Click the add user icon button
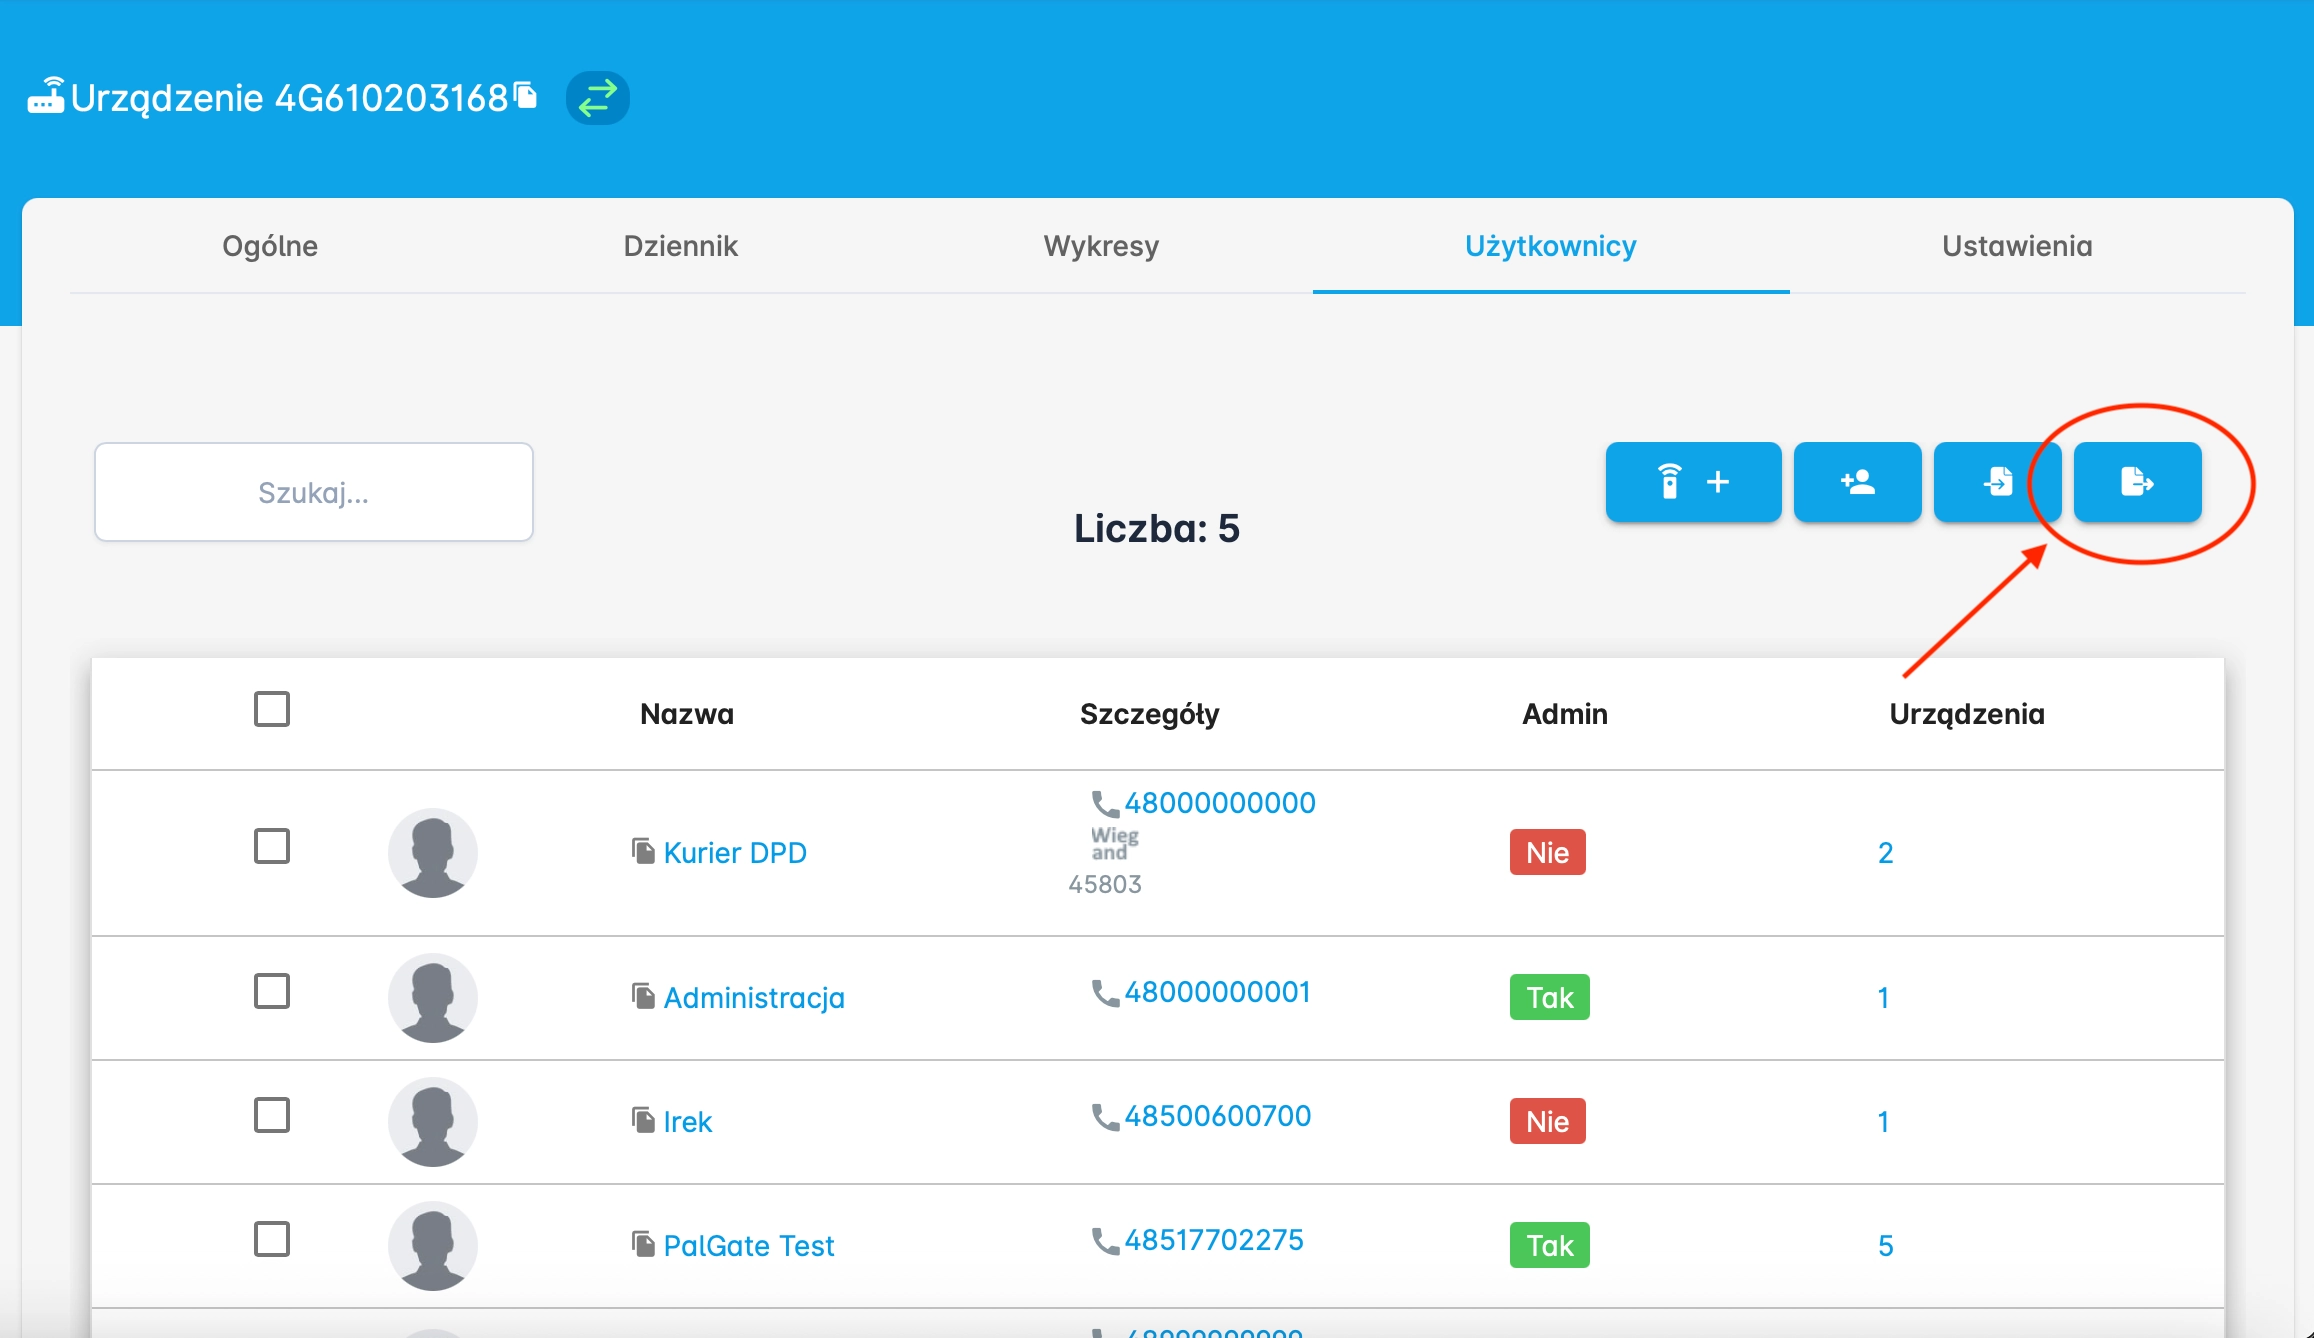The width and height of the screenshot is (2314, 1338). [x=1857, y=482]
